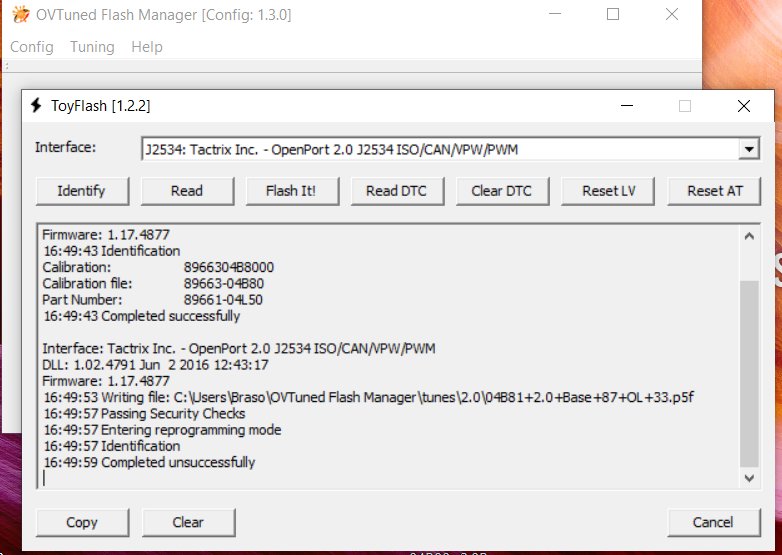Image resolution: width=782 pixels, height=555 pixels.
Task: Click the 'Interface: Tactrix Inc.' log line
Action: click(x=239, y=349)
